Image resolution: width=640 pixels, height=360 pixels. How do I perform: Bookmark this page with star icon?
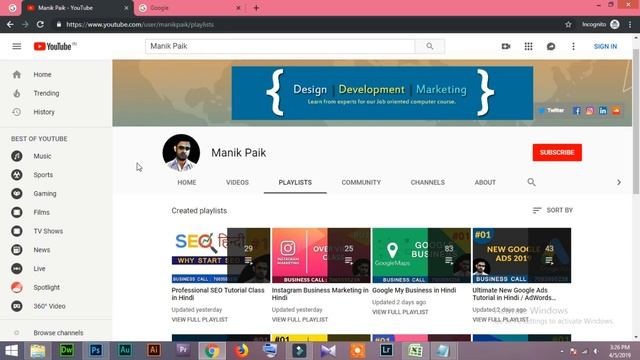click(568, 24)
